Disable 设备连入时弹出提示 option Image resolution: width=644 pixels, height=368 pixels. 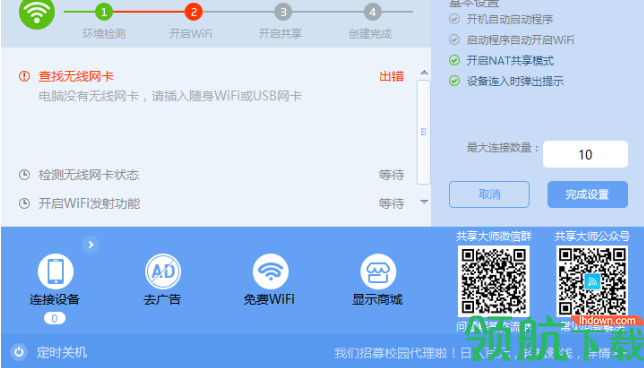click(454, 80)
